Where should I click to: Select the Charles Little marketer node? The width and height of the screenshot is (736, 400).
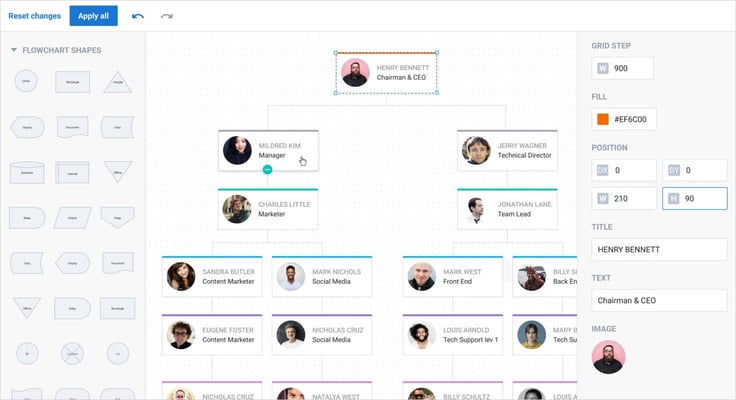click(268, 208)
